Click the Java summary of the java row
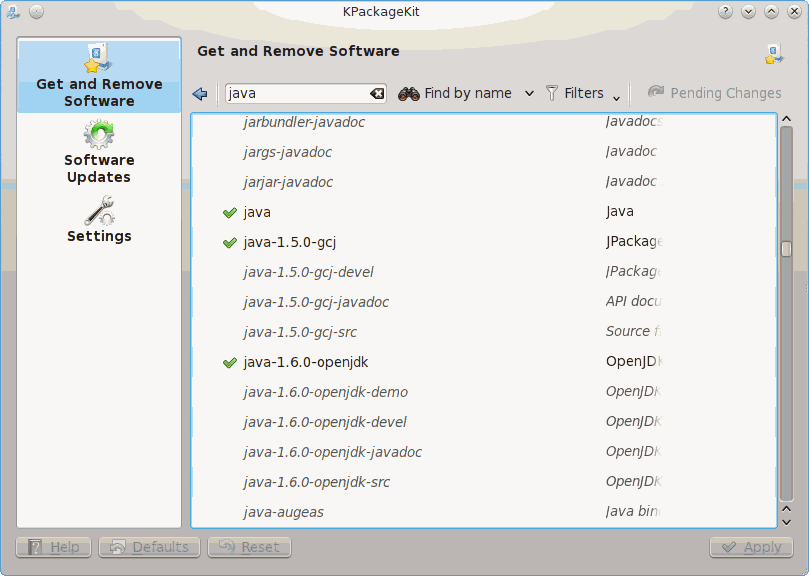Image resolution: width=809 pixels, height=576 pixels. click(x=620, y=211)
